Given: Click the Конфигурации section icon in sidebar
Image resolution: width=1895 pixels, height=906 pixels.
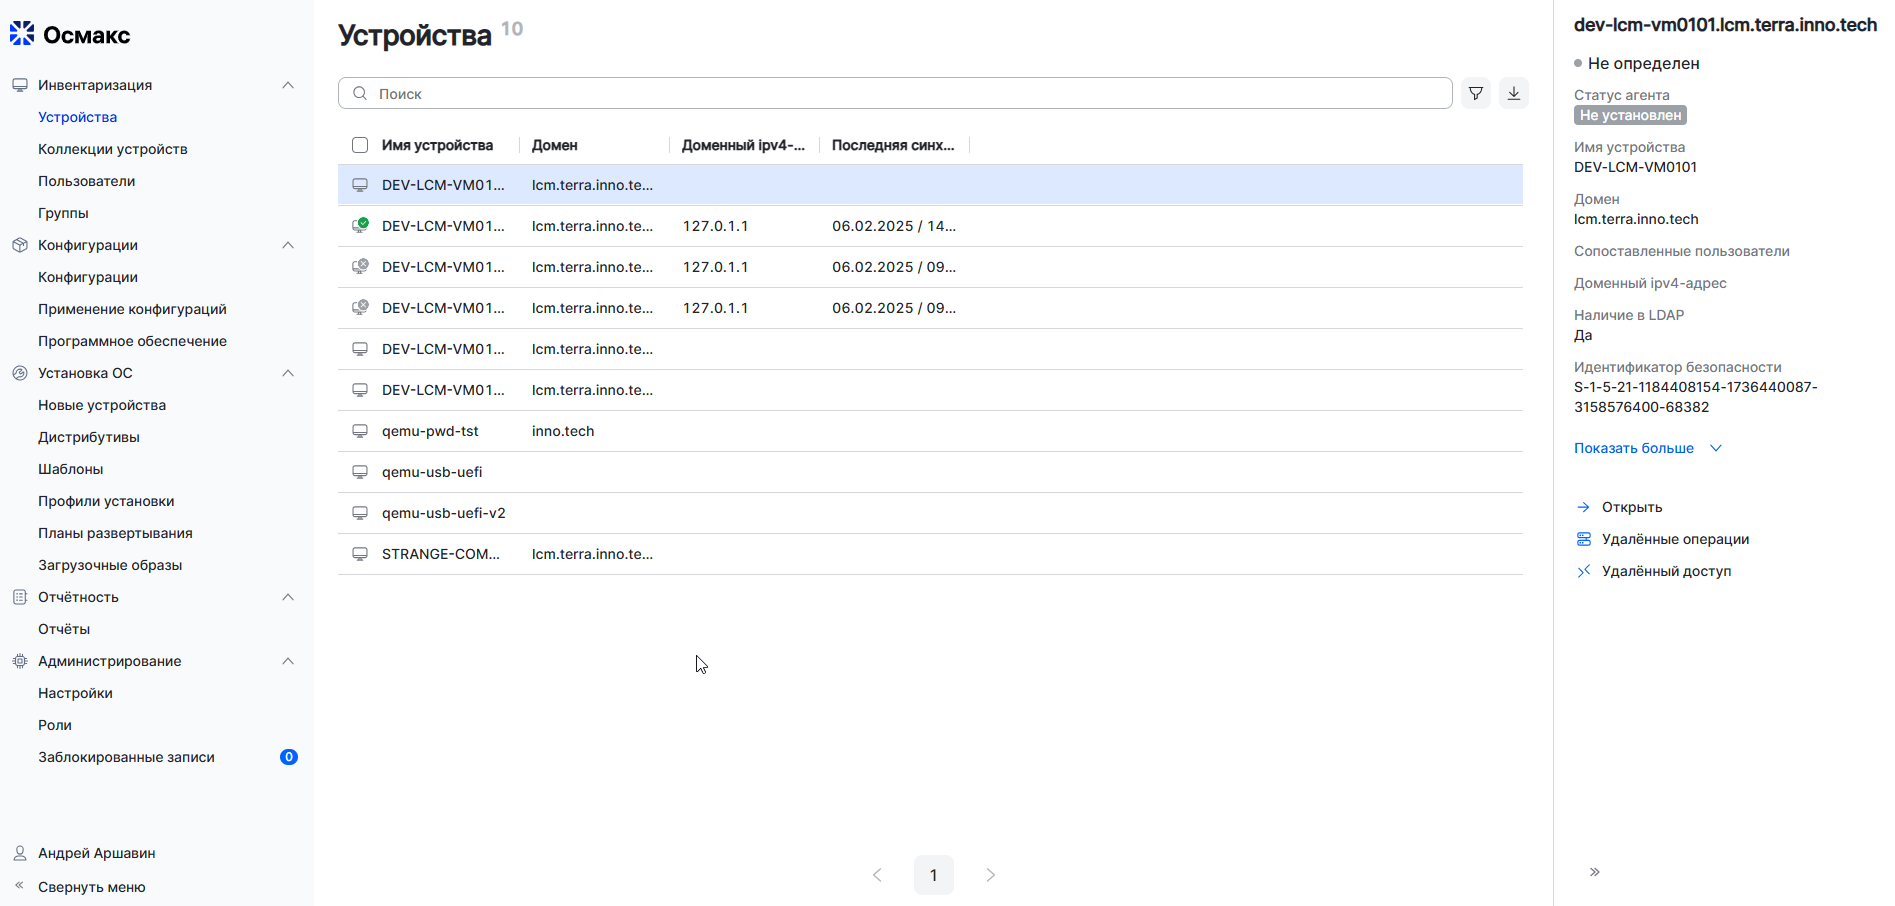Looking at the screenshot, I should click(20, 245).
